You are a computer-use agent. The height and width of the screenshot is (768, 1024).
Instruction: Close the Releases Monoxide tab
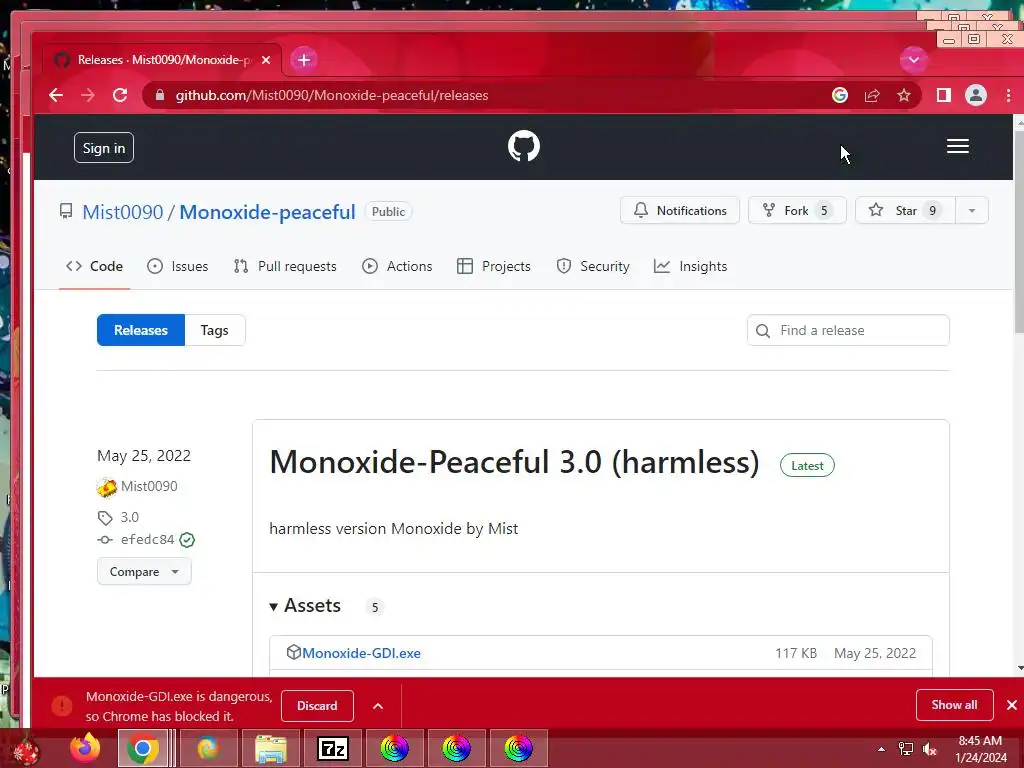click(x=266, y=60)
